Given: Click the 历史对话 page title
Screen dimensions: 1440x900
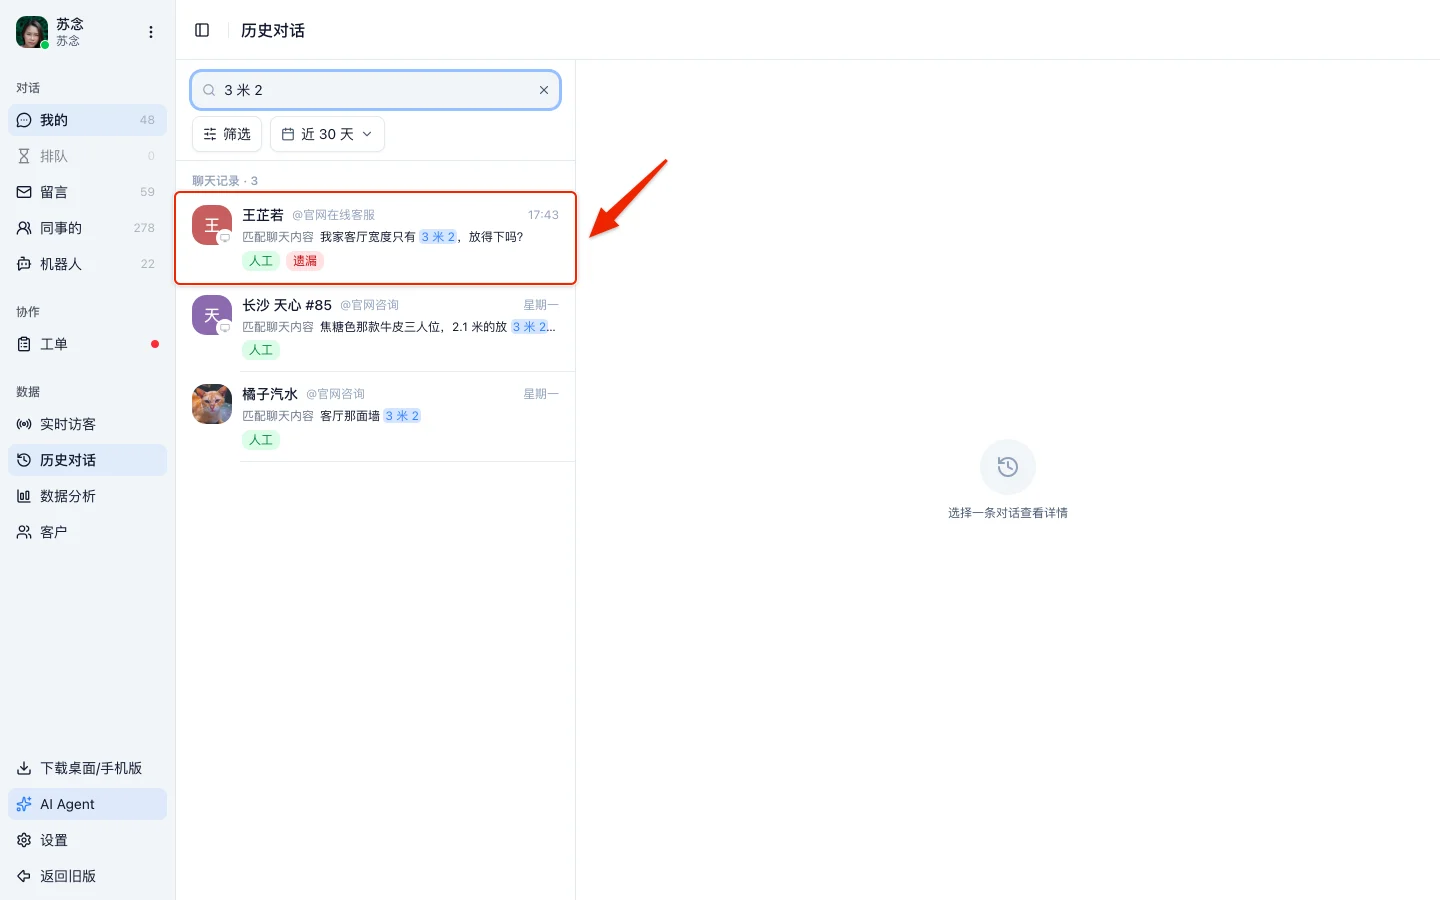Looking at the screenshot, I should 273,30.
